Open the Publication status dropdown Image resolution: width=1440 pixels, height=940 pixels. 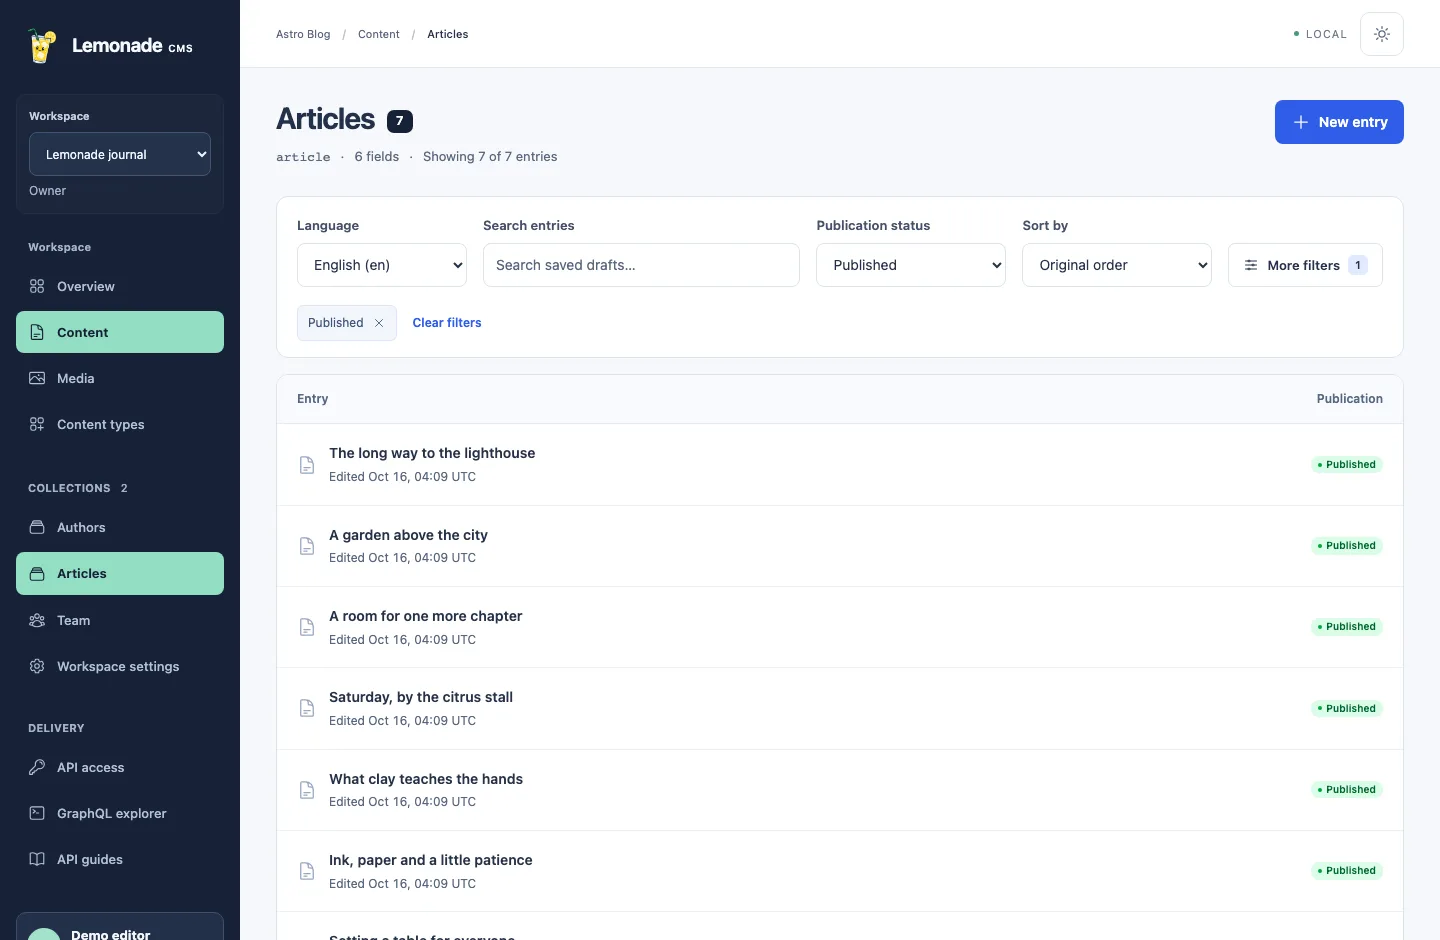(911, 265)
